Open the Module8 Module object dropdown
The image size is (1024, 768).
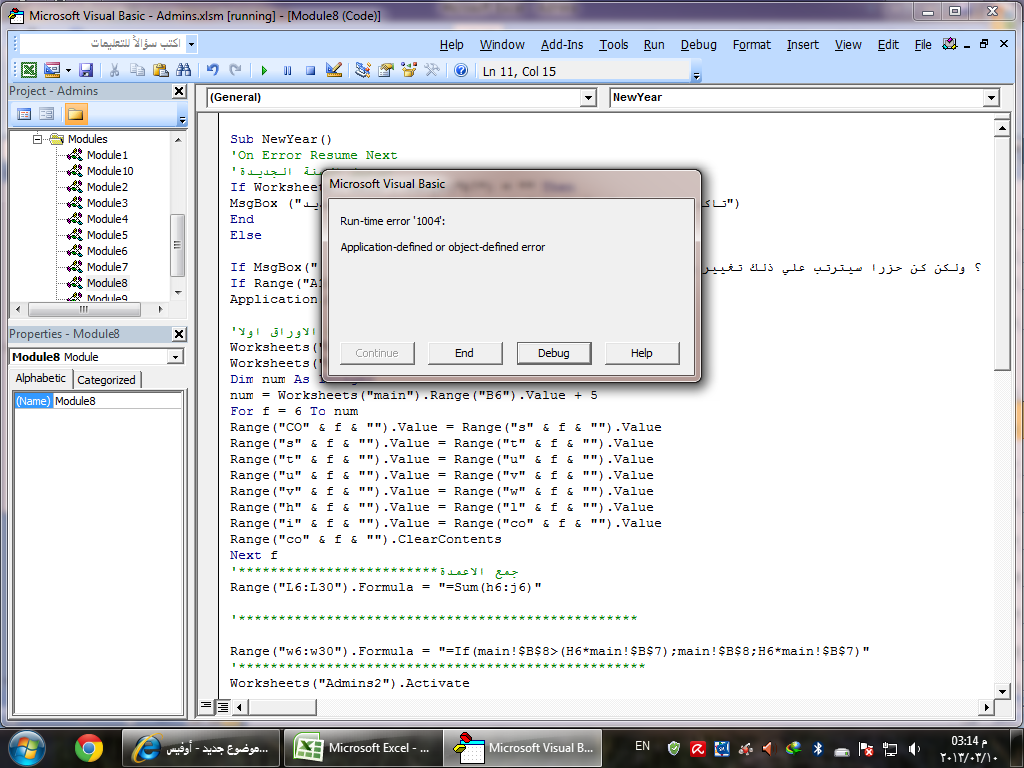tap(175, 357)
